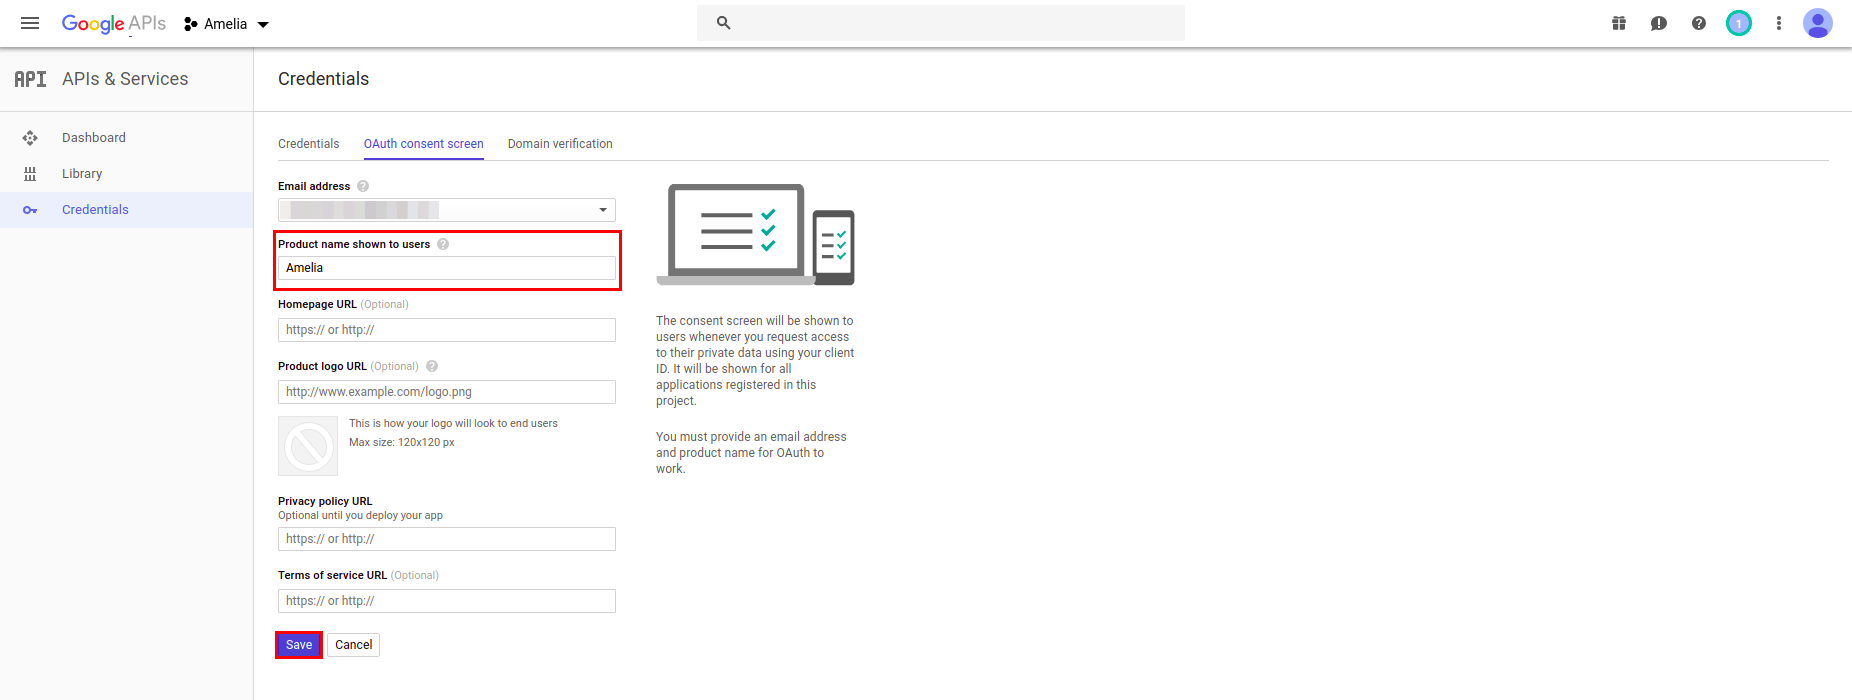The image size is (1852, 700).
Task: Select Credentials in sidebar
Action: (x=126, y=210)
